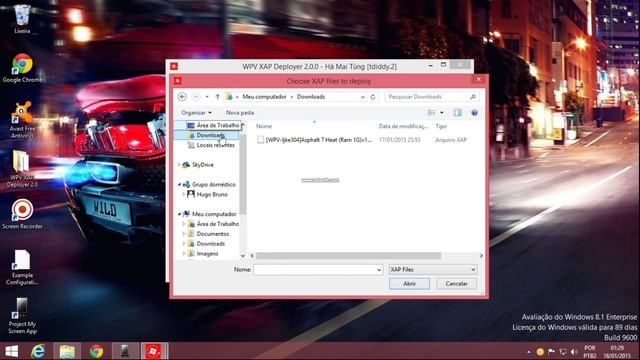The width and height of the screenshot is (640, 360).
Task: Open the Action Center flag icon
Action: [552, 351]
